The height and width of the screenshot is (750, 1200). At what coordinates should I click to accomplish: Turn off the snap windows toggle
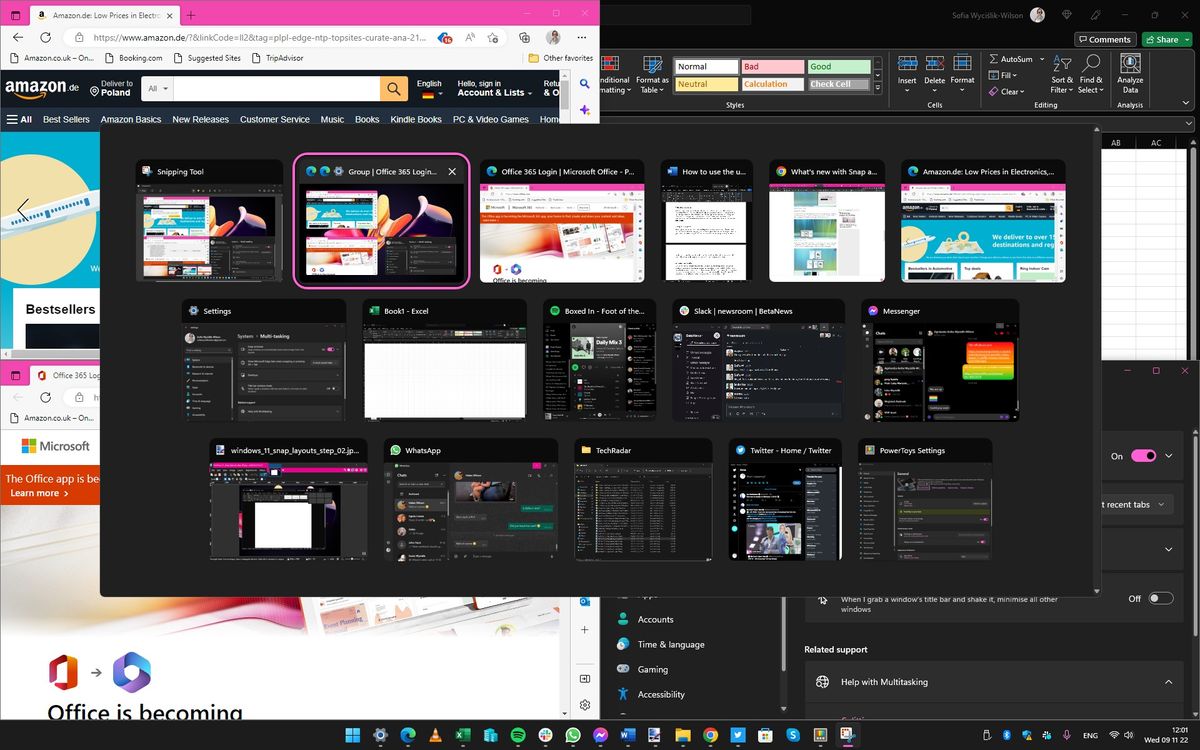pos(1143,455)
